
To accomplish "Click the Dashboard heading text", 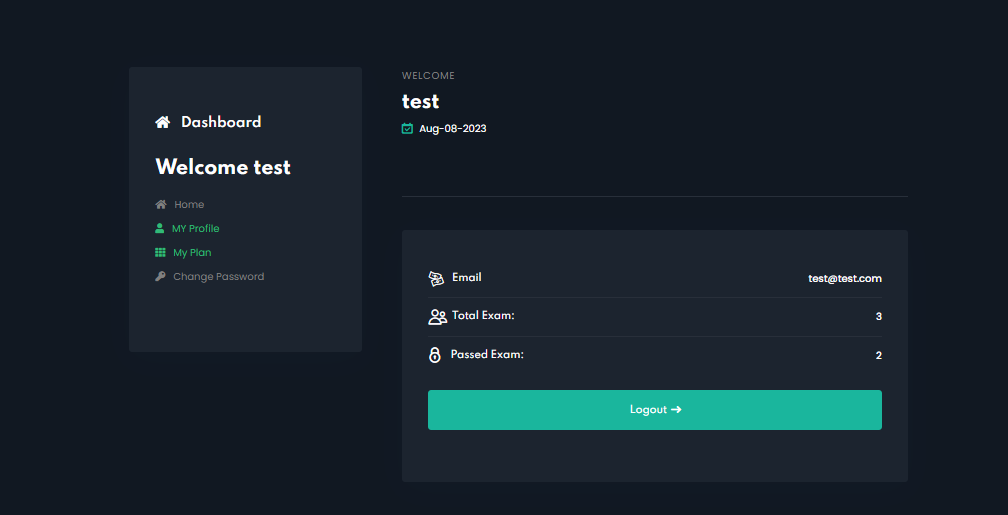I will tap(221, 122).
